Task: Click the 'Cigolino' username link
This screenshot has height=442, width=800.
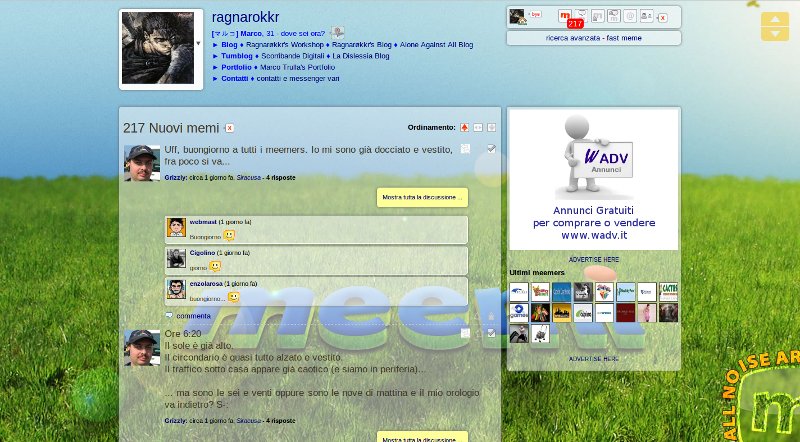Action: 203,253
